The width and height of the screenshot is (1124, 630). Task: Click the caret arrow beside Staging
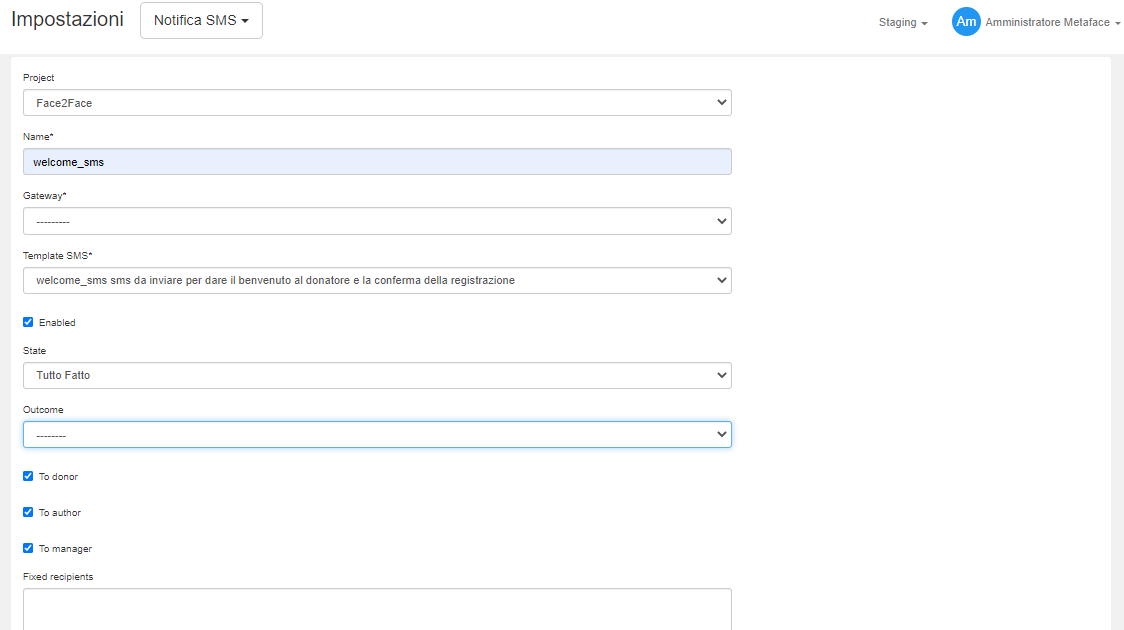tap(924, 23)
